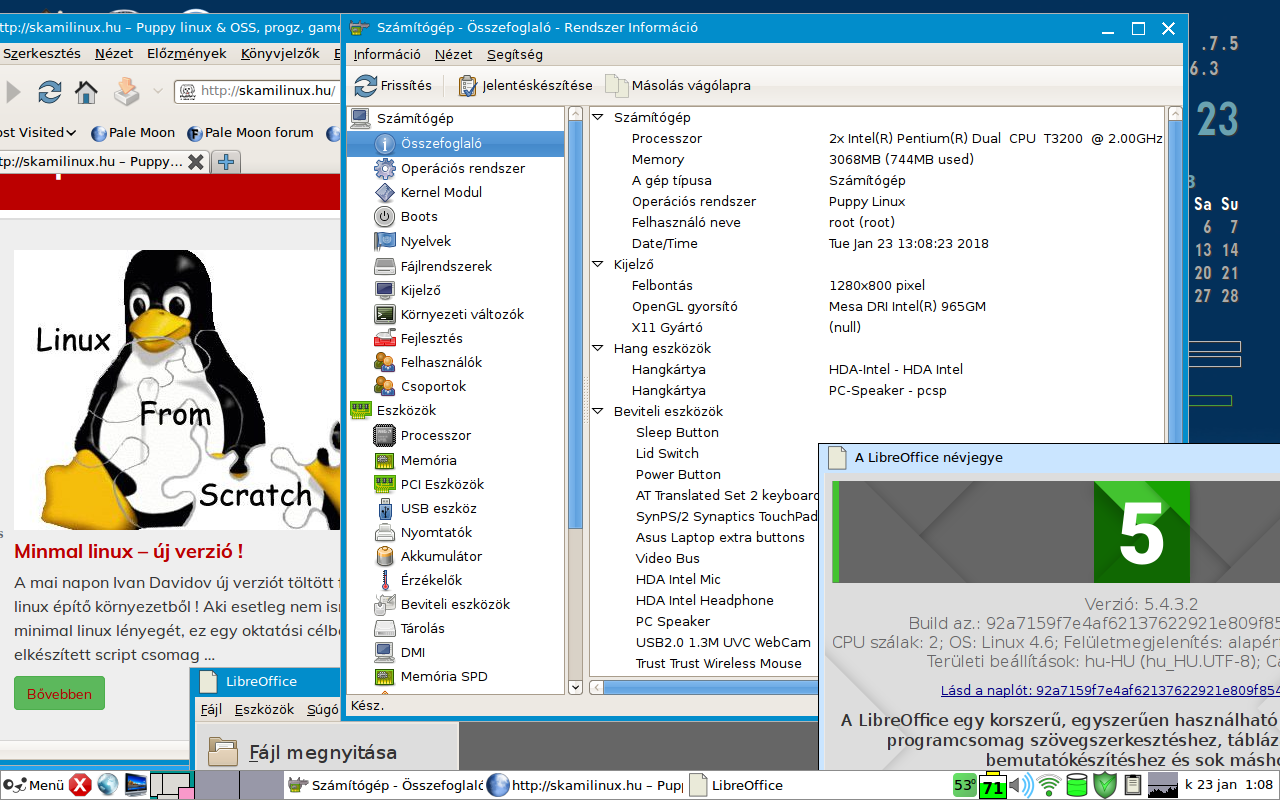Screen dimensions: 1280x800
Task: Click the Frissítés refresh toolbar icon
Action: (x=366, y=86)
